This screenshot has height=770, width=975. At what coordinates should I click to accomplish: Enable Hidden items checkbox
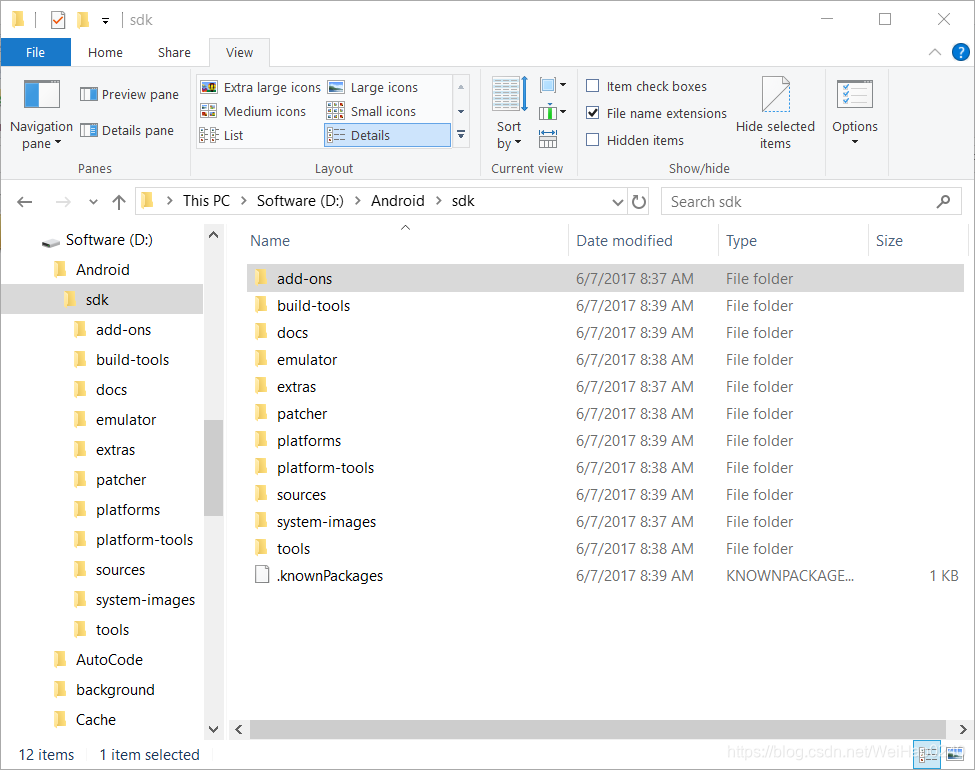(593, 140)
